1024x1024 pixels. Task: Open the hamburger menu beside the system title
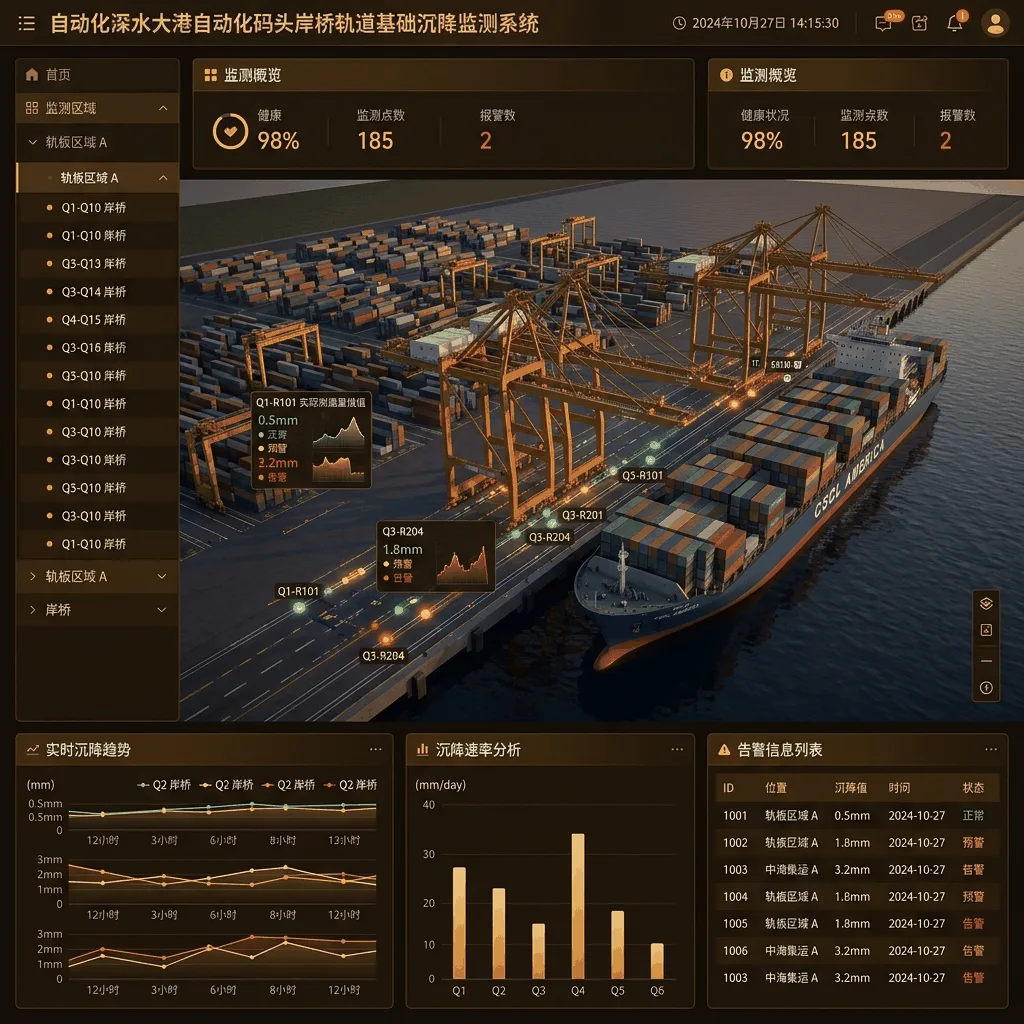click(x=27, y=24)
